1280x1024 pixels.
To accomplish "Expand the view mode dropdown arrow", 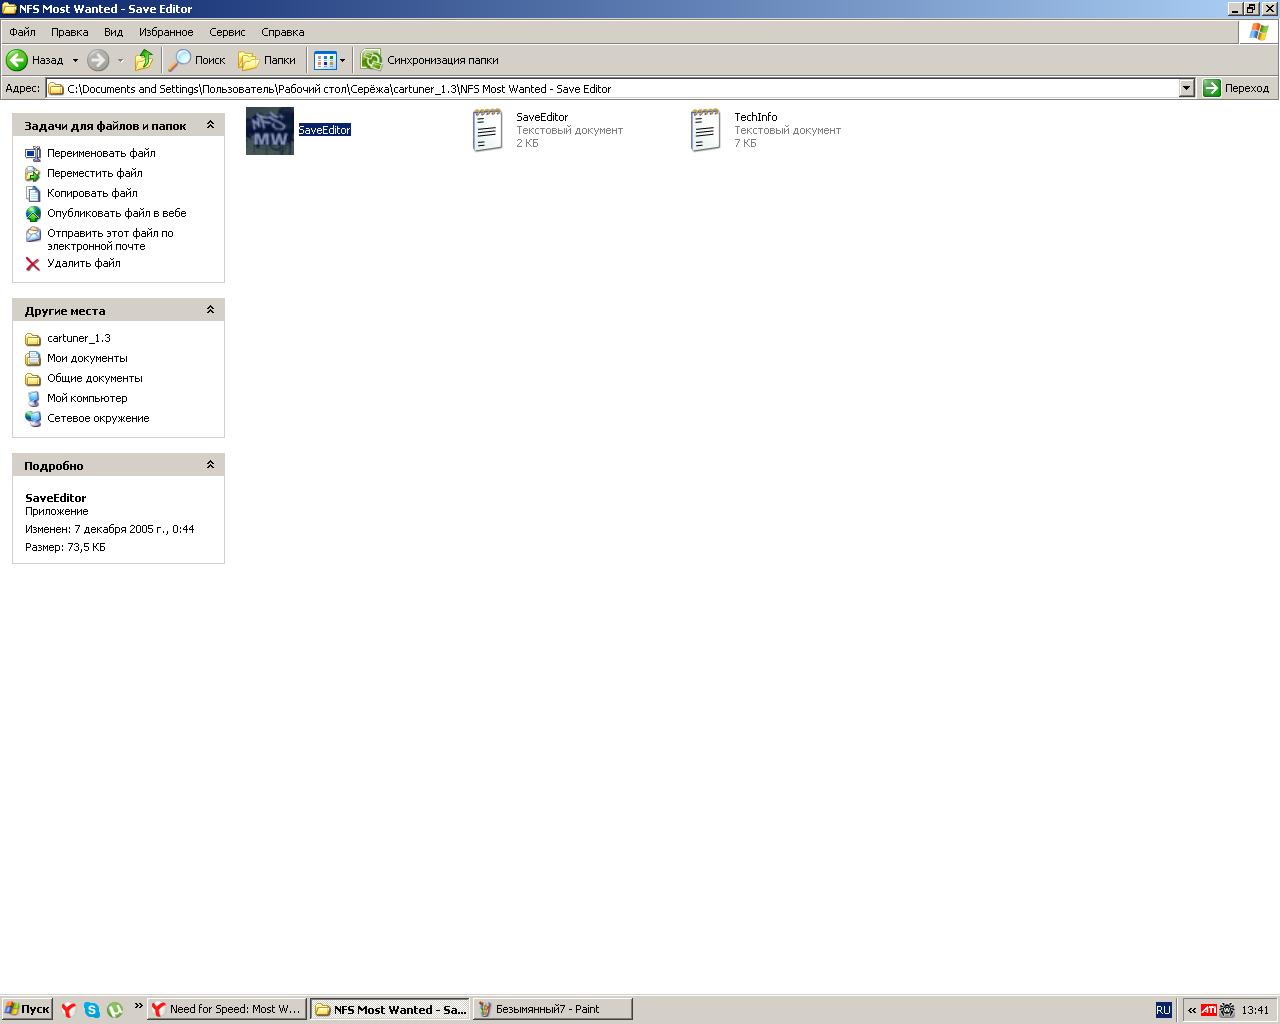I will [342, 60].
